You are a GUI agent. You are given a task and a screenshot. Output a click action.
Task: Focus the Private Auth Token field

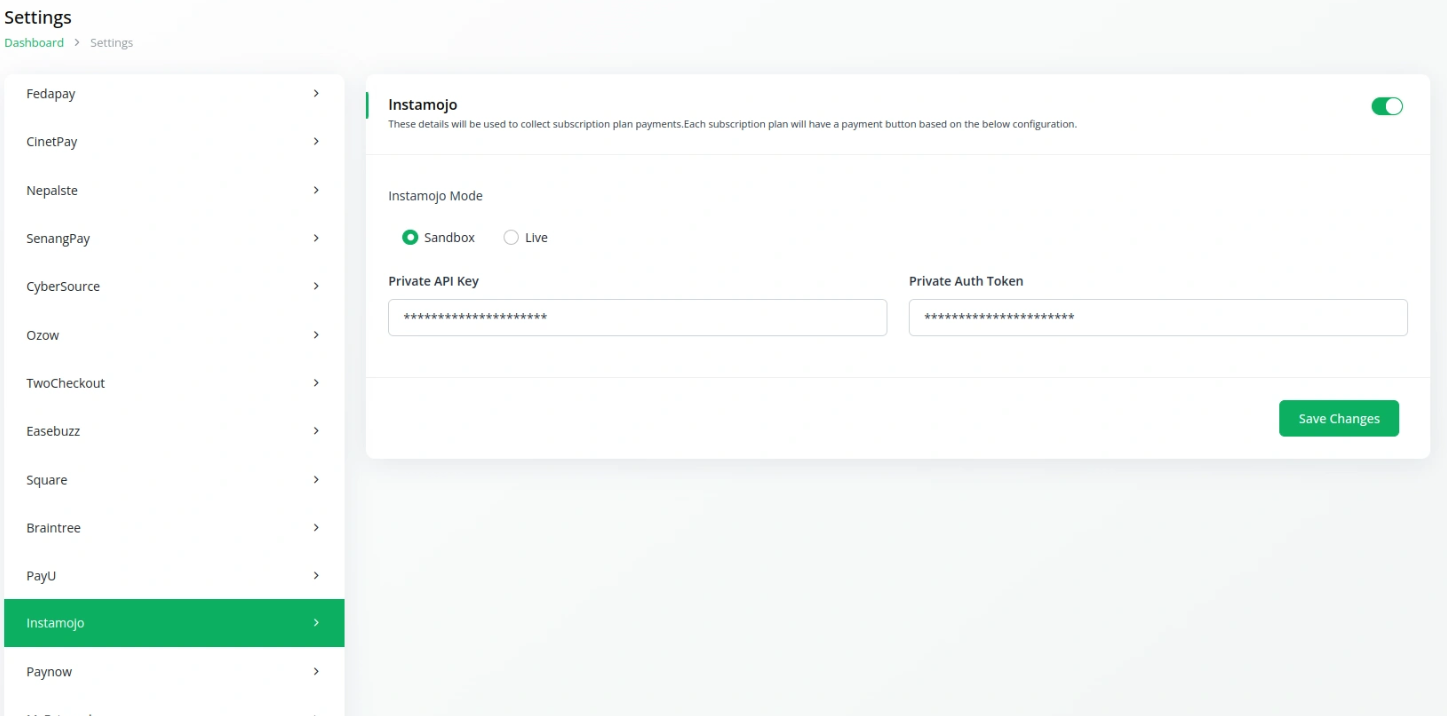(x=1158, y=317)
